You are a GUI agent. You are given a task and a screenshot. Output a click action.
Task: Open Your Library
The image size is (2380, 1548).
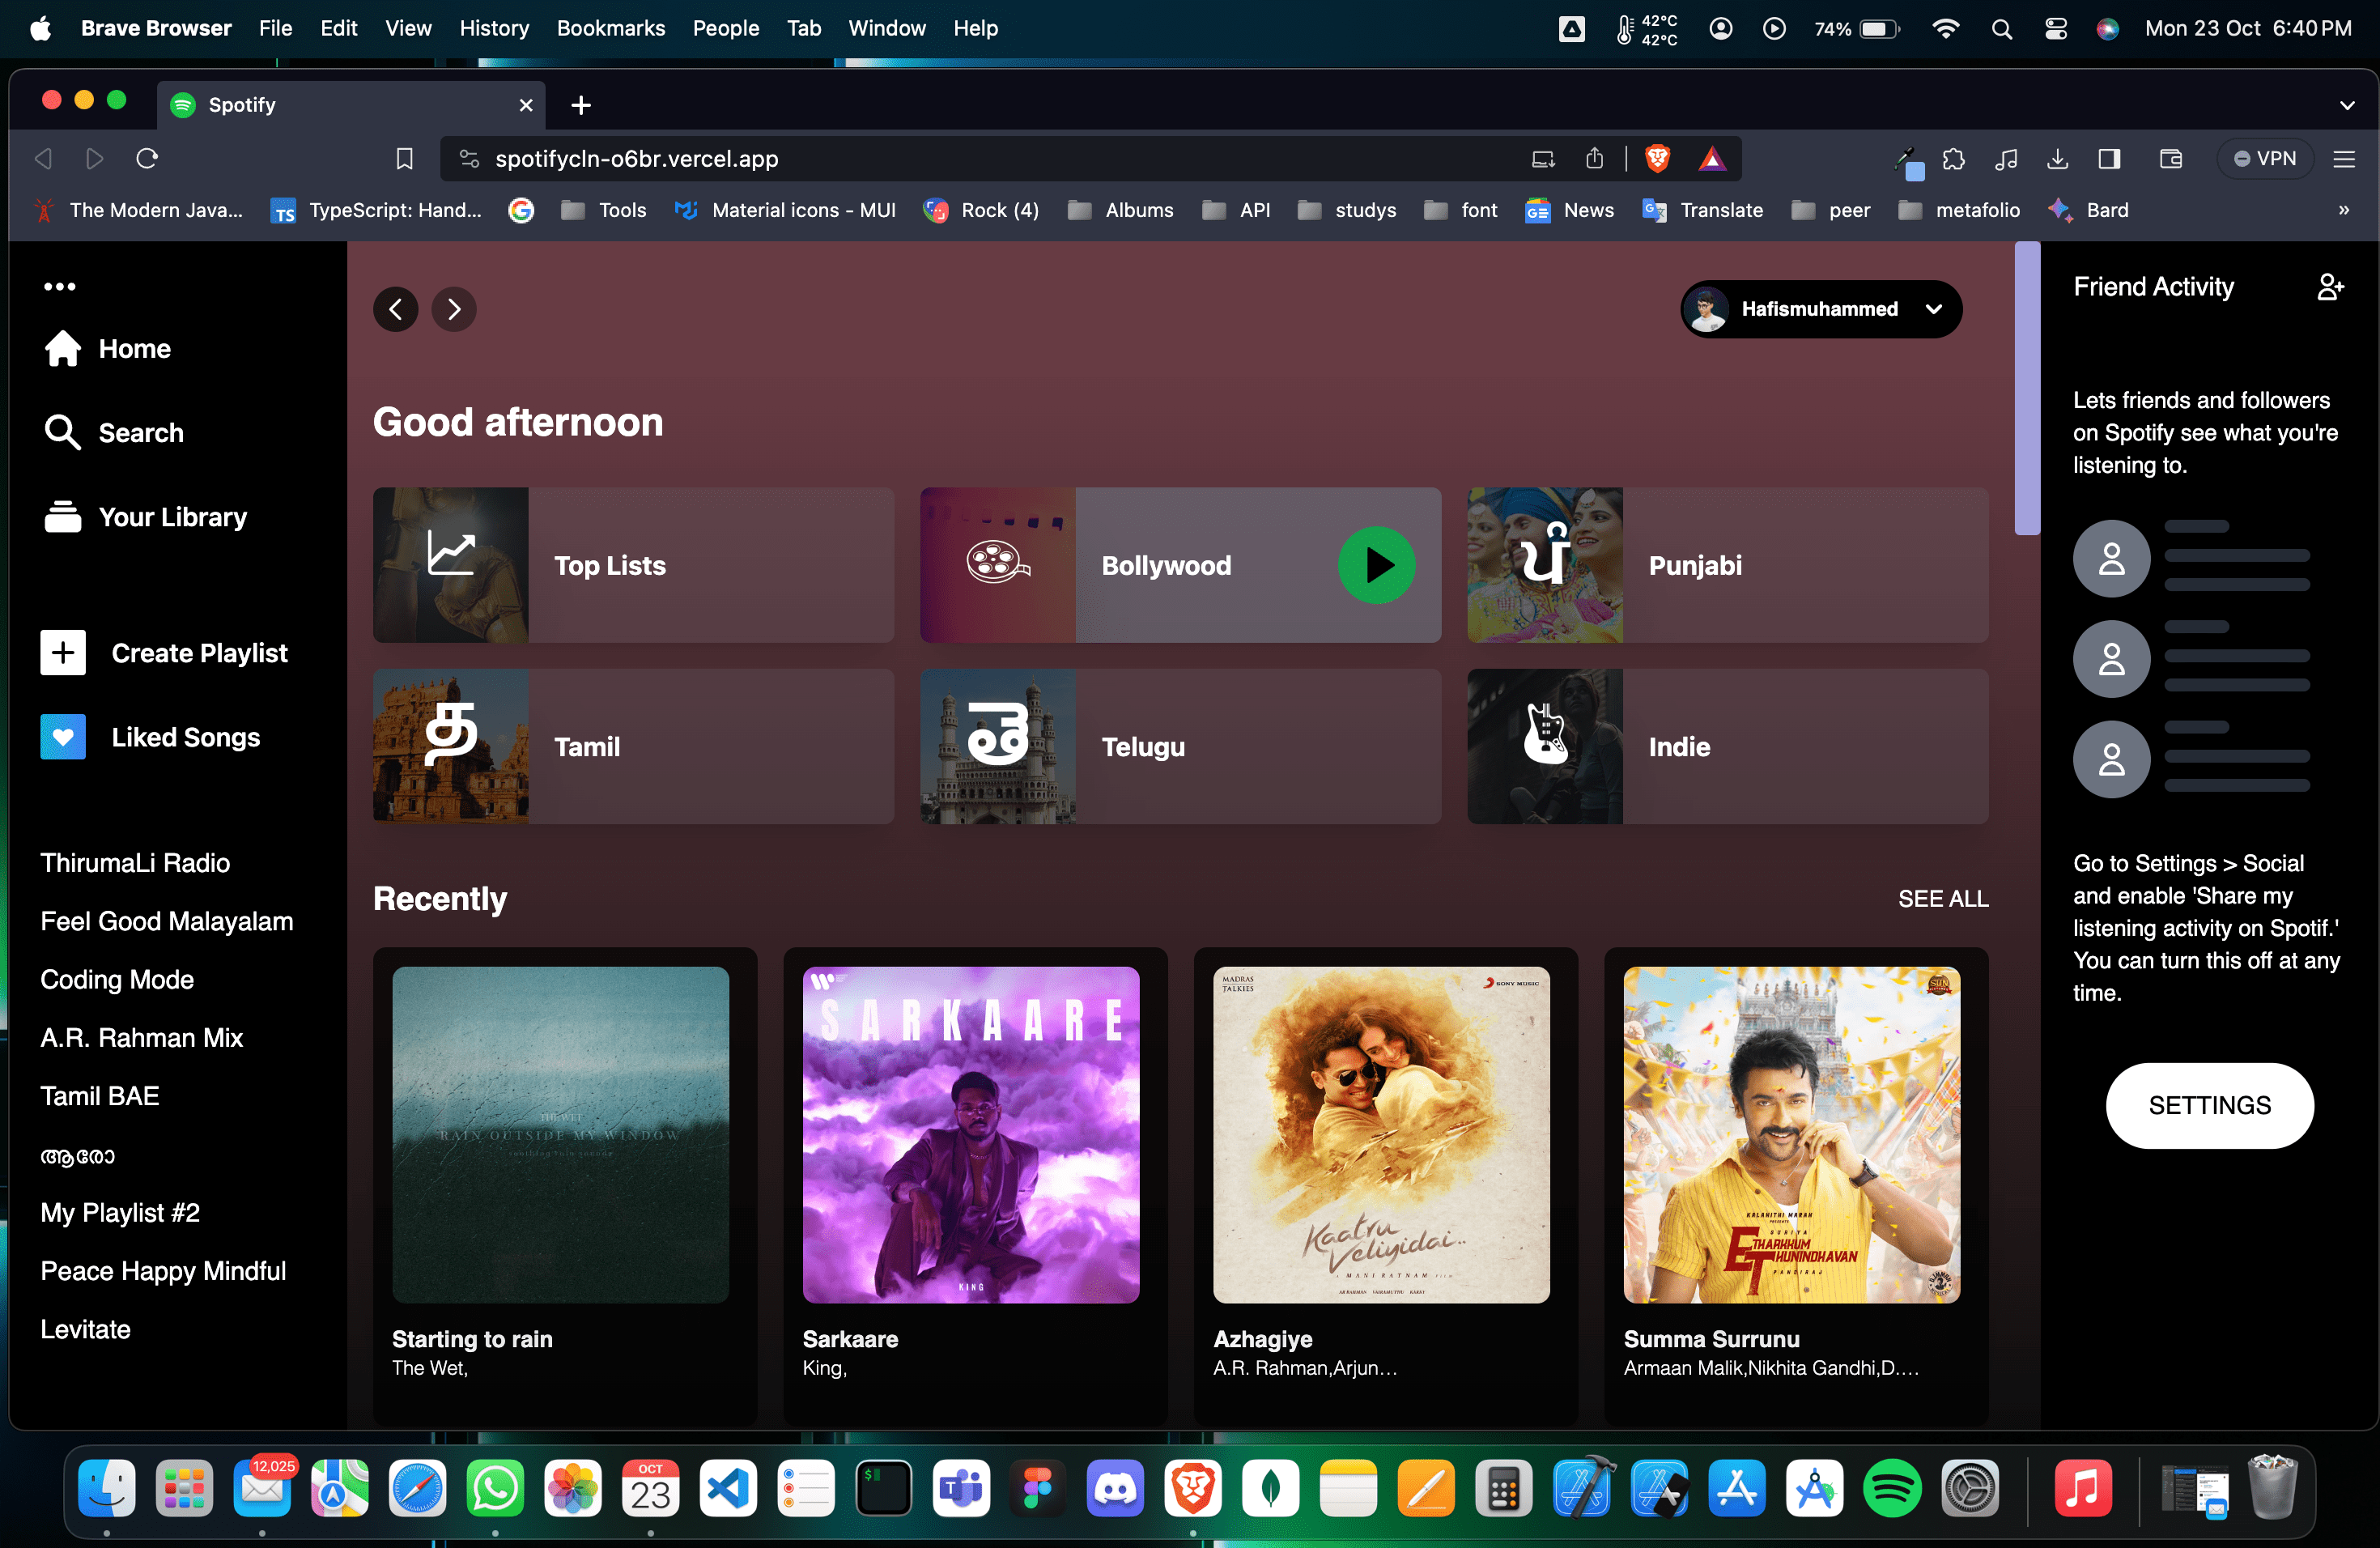(172, 516)
